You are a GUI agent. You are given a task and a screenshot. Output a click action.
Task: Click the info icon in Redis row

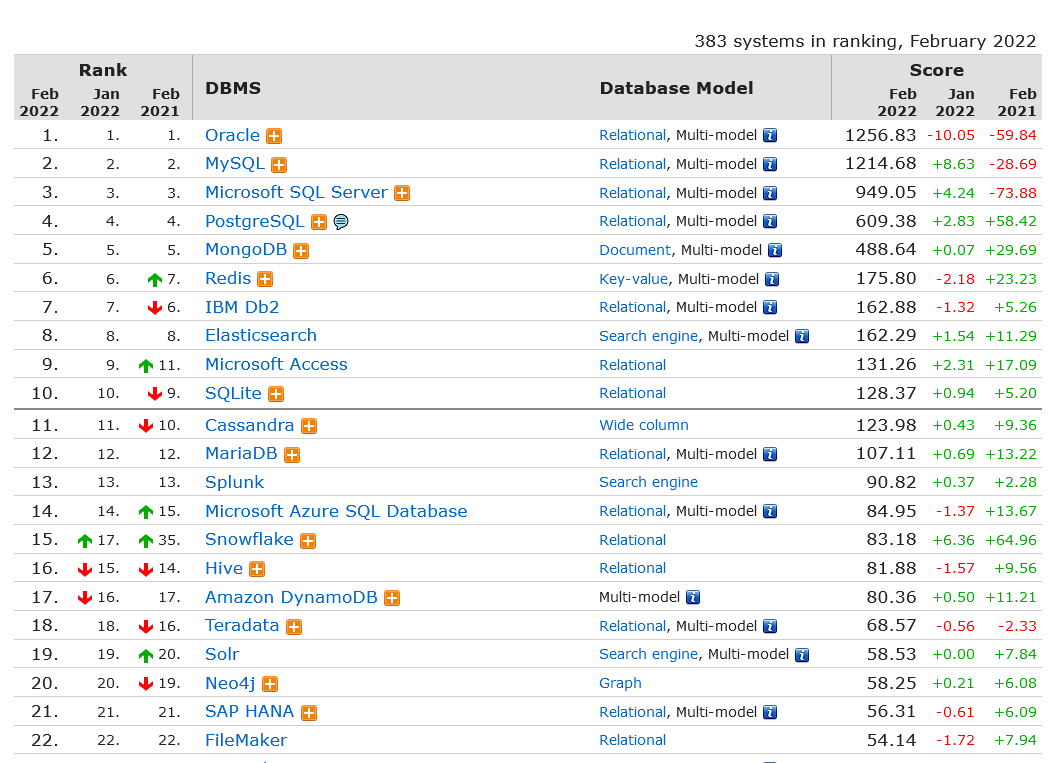[772, 279]
